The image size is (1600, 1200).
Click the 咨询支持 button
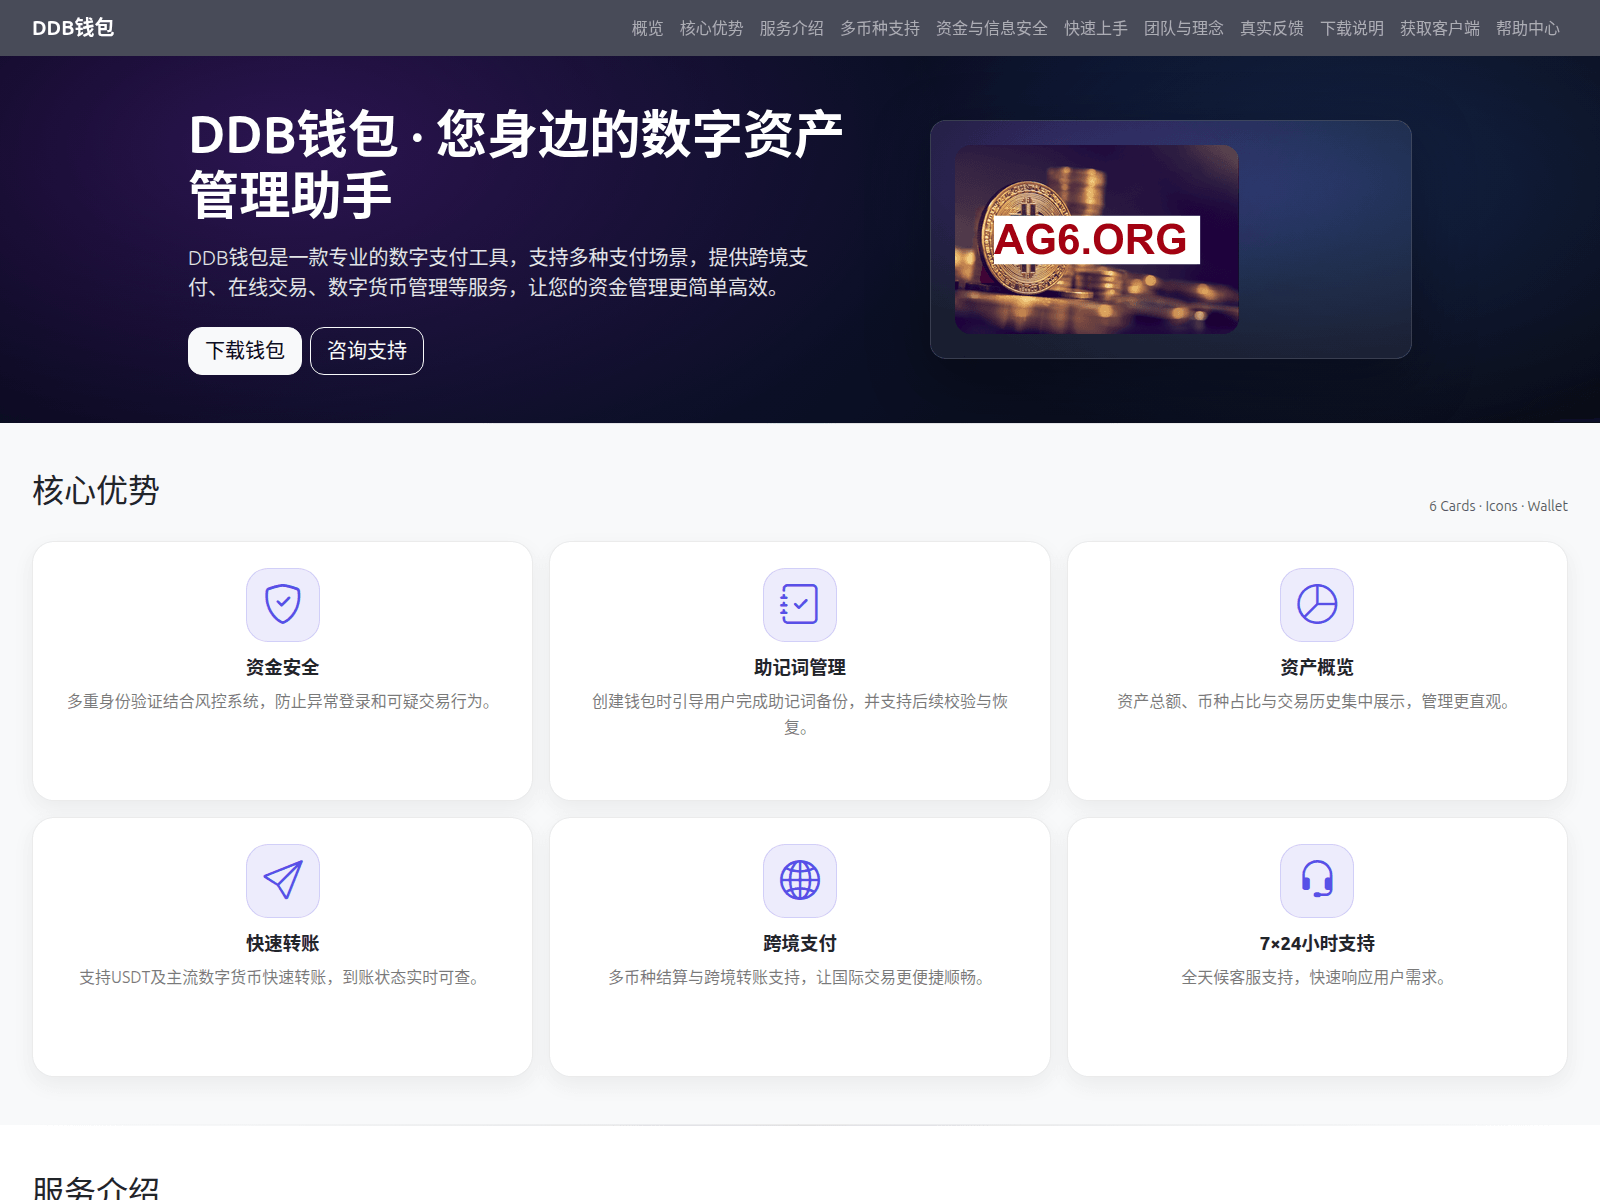click(x=367, y=351)
